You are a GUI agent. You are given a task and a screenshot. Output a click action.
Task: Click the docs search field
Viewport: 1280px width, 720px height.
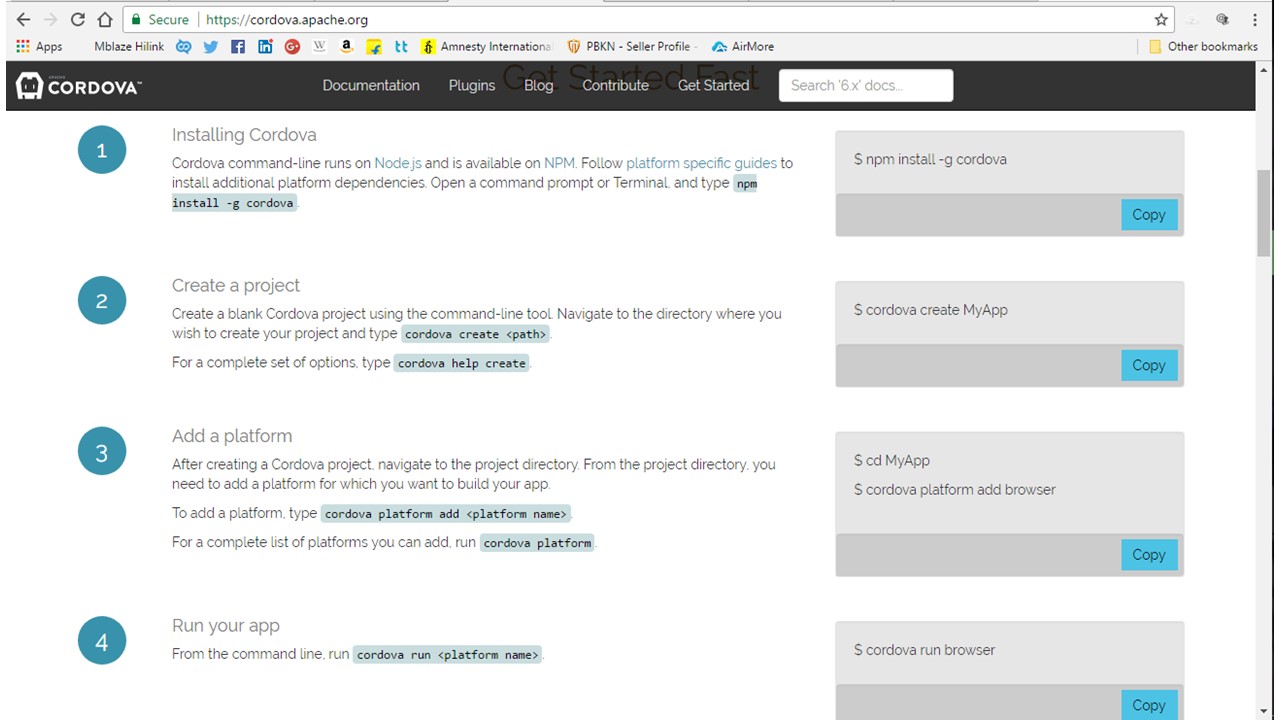865,85
